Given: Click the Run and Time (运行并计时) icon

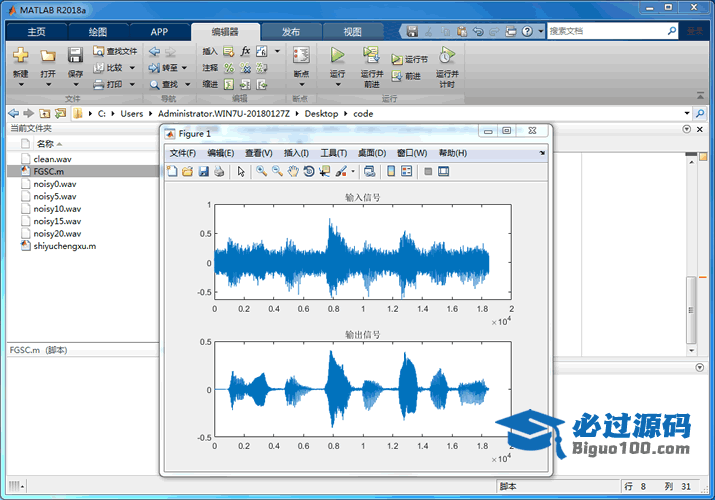Looking at the screenshot, I should (447, 56).
